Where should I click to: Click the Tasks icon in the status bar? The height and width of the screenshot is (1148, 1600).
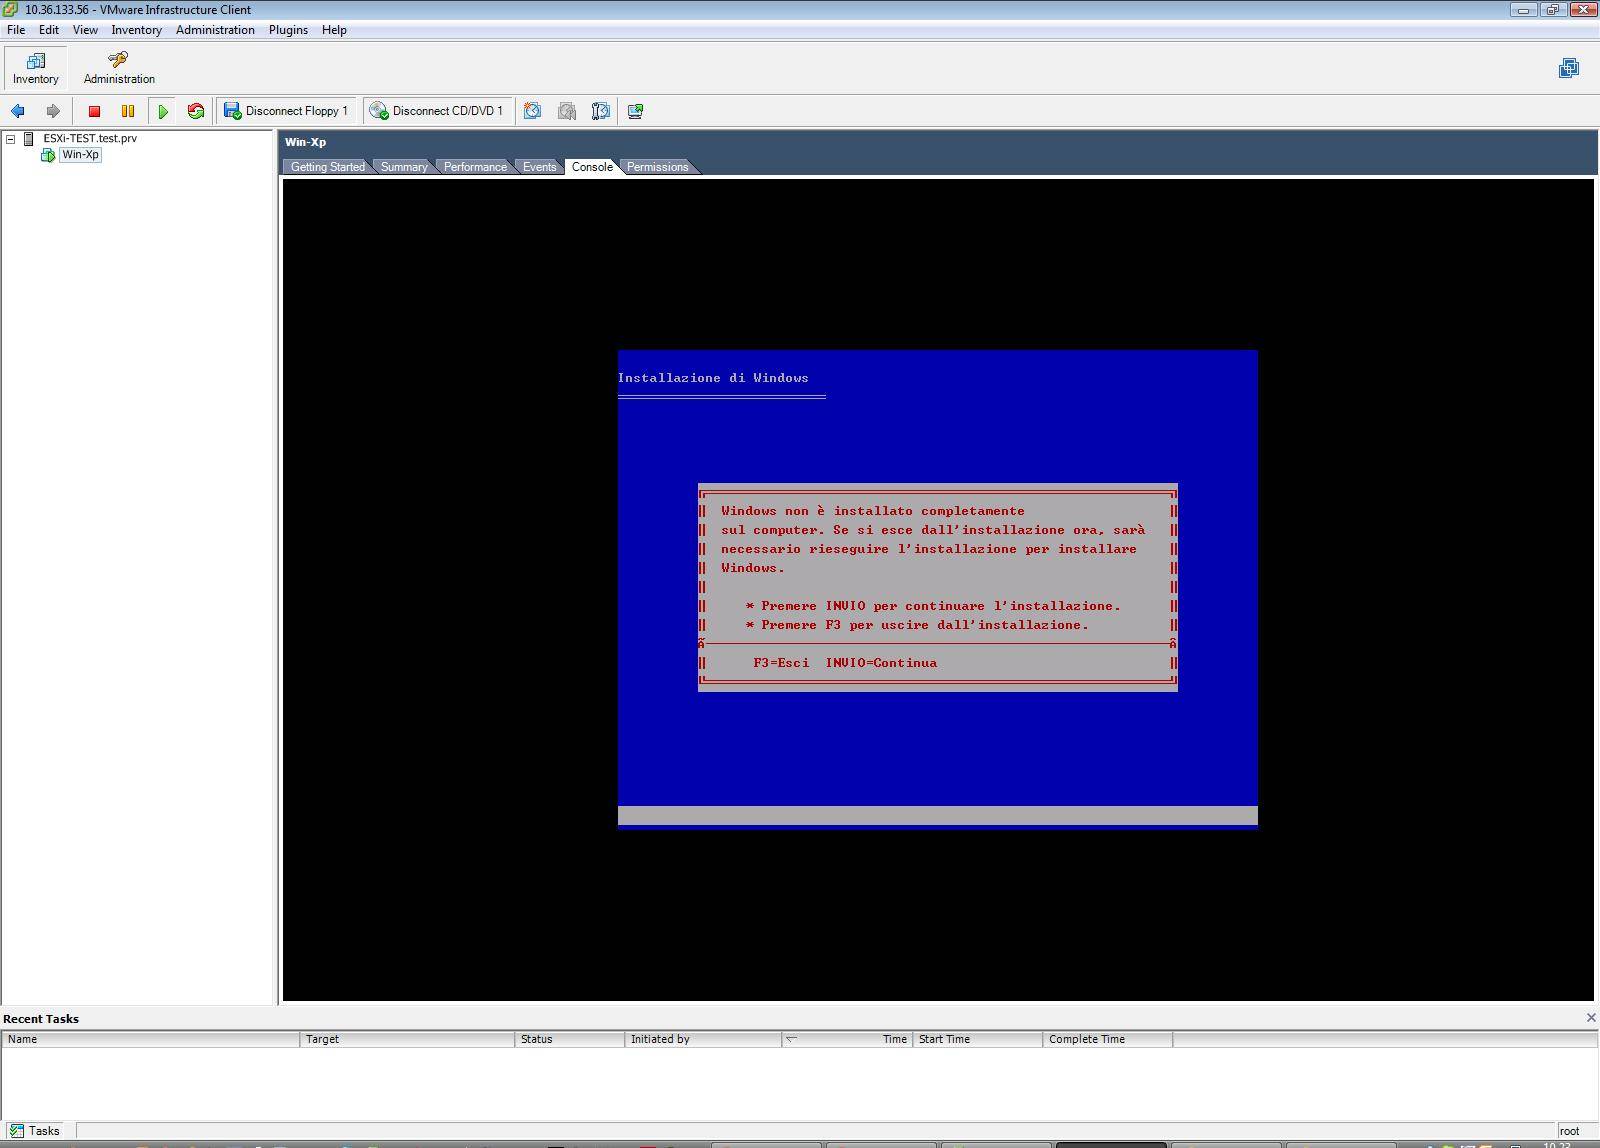pos(17,1131)
